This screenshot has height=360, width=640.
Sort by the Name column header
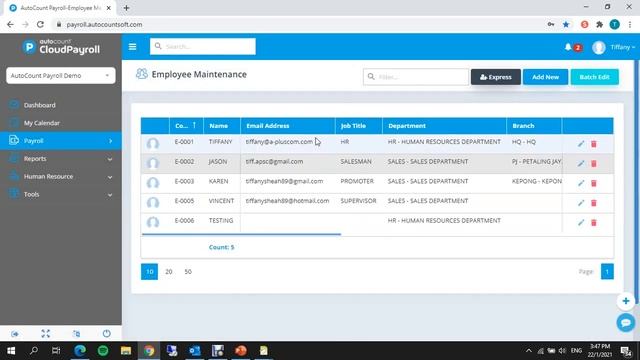[222, 126]
